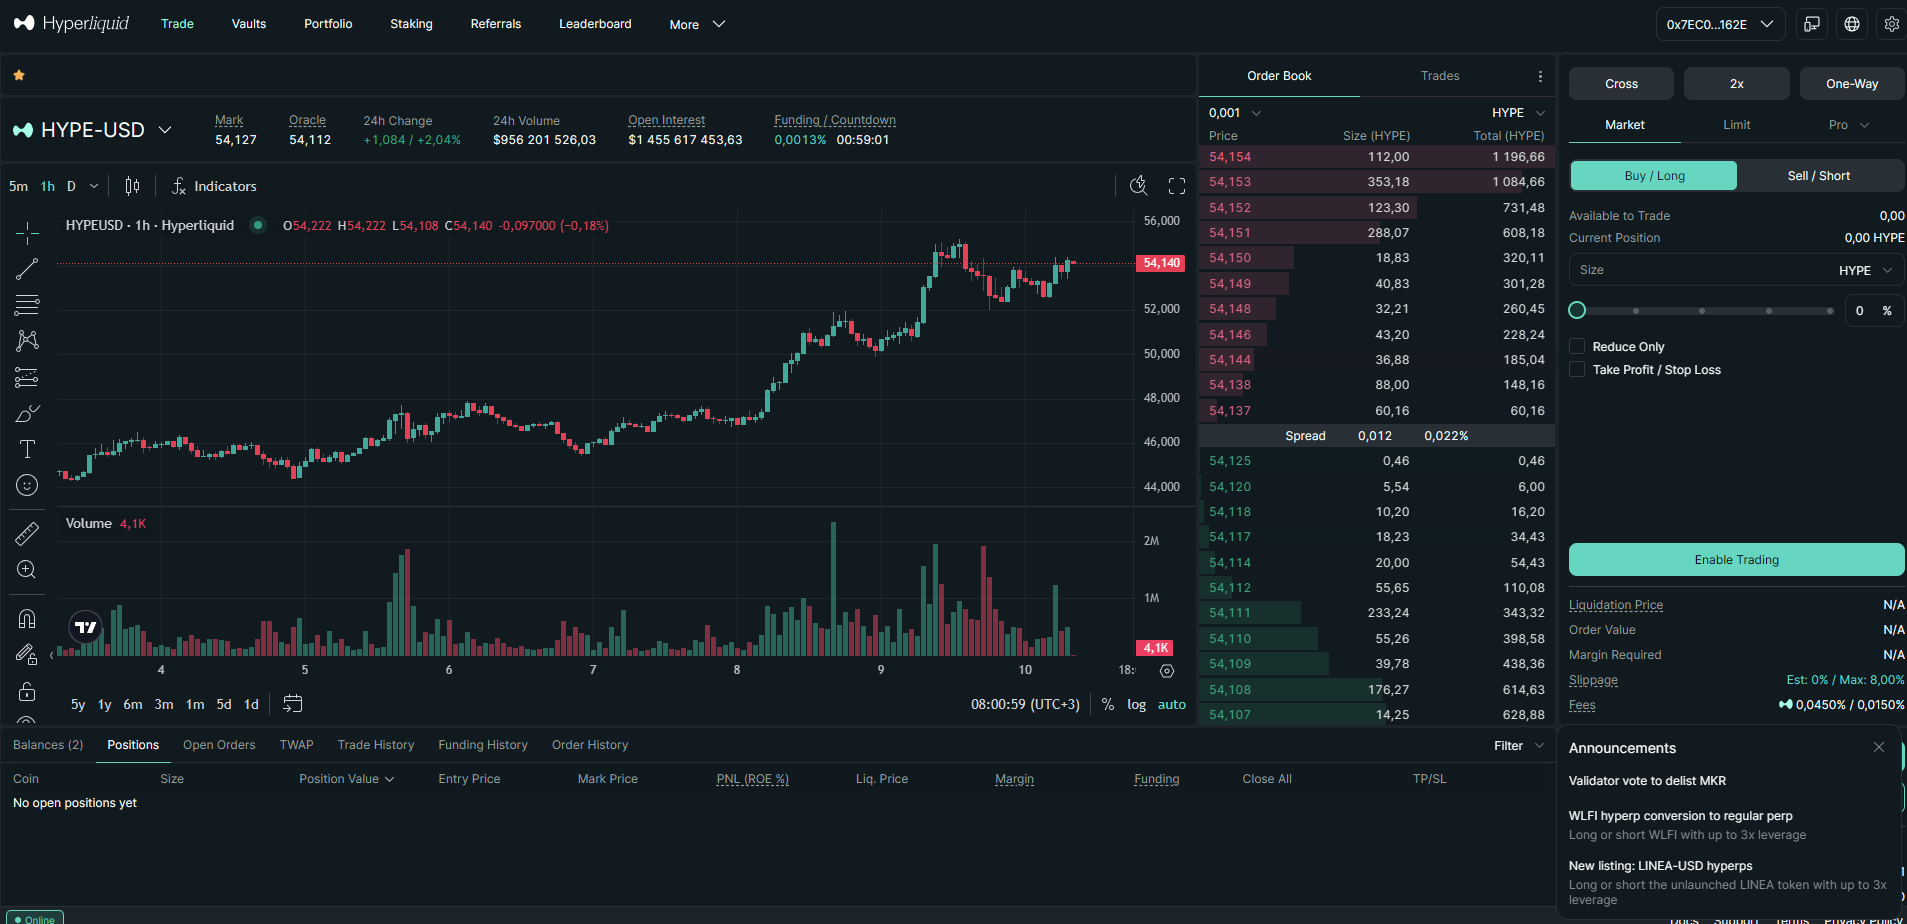
Task: Enter fullscreen chart mode
Action: click(x=1177, y=186)
